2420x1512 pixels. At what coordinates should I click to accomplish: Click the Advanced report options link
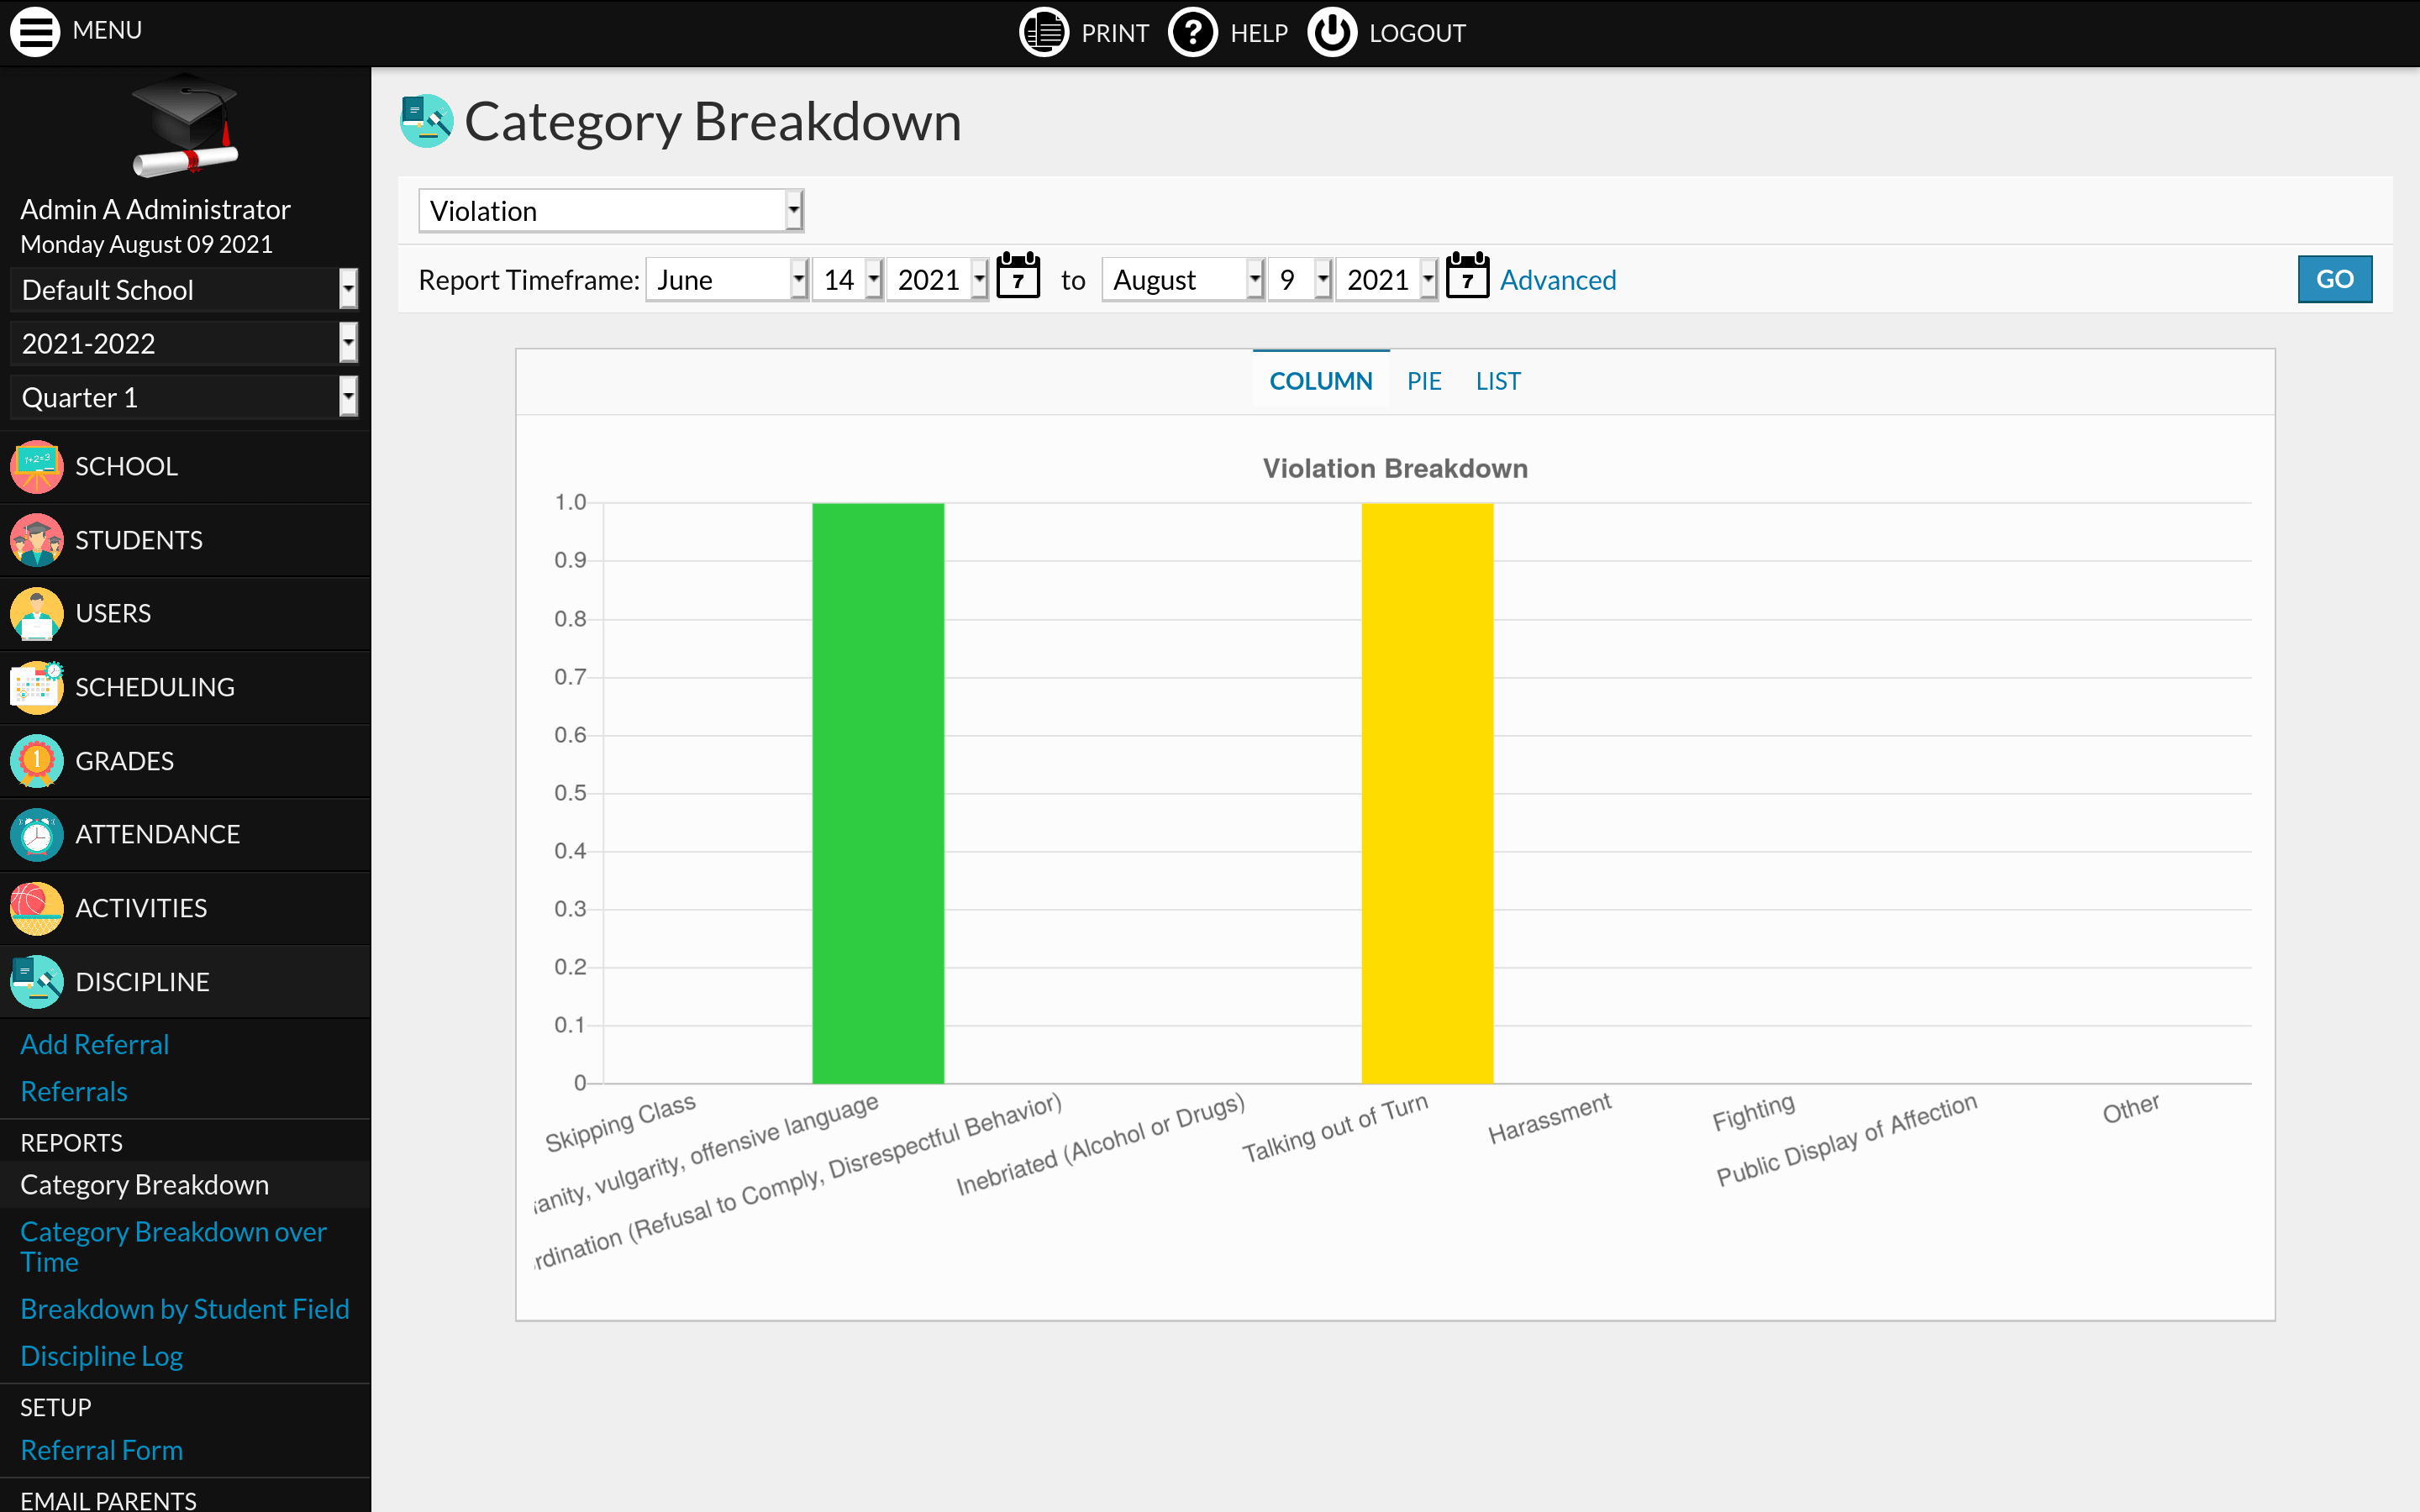point(1558,279)
